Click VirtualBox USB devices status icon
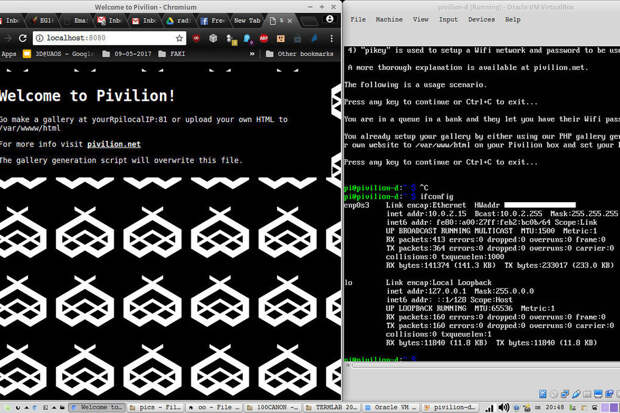This screenshot has height=413, width=620. coord(576,394)
